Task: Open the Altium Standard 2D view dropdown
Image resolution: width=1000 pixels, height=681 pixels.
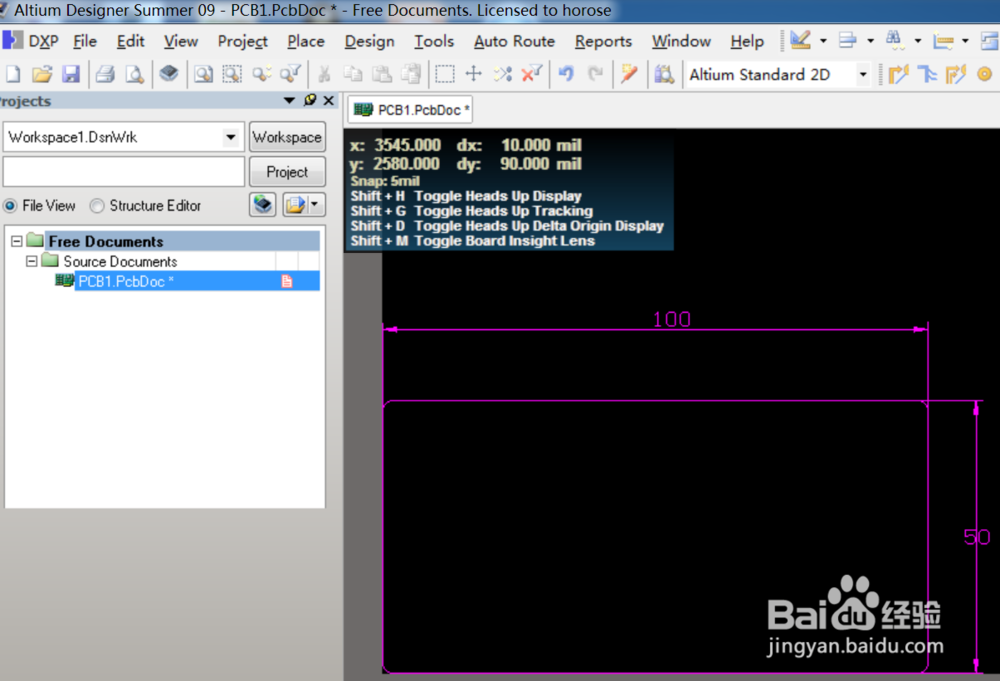Action: 863,75
